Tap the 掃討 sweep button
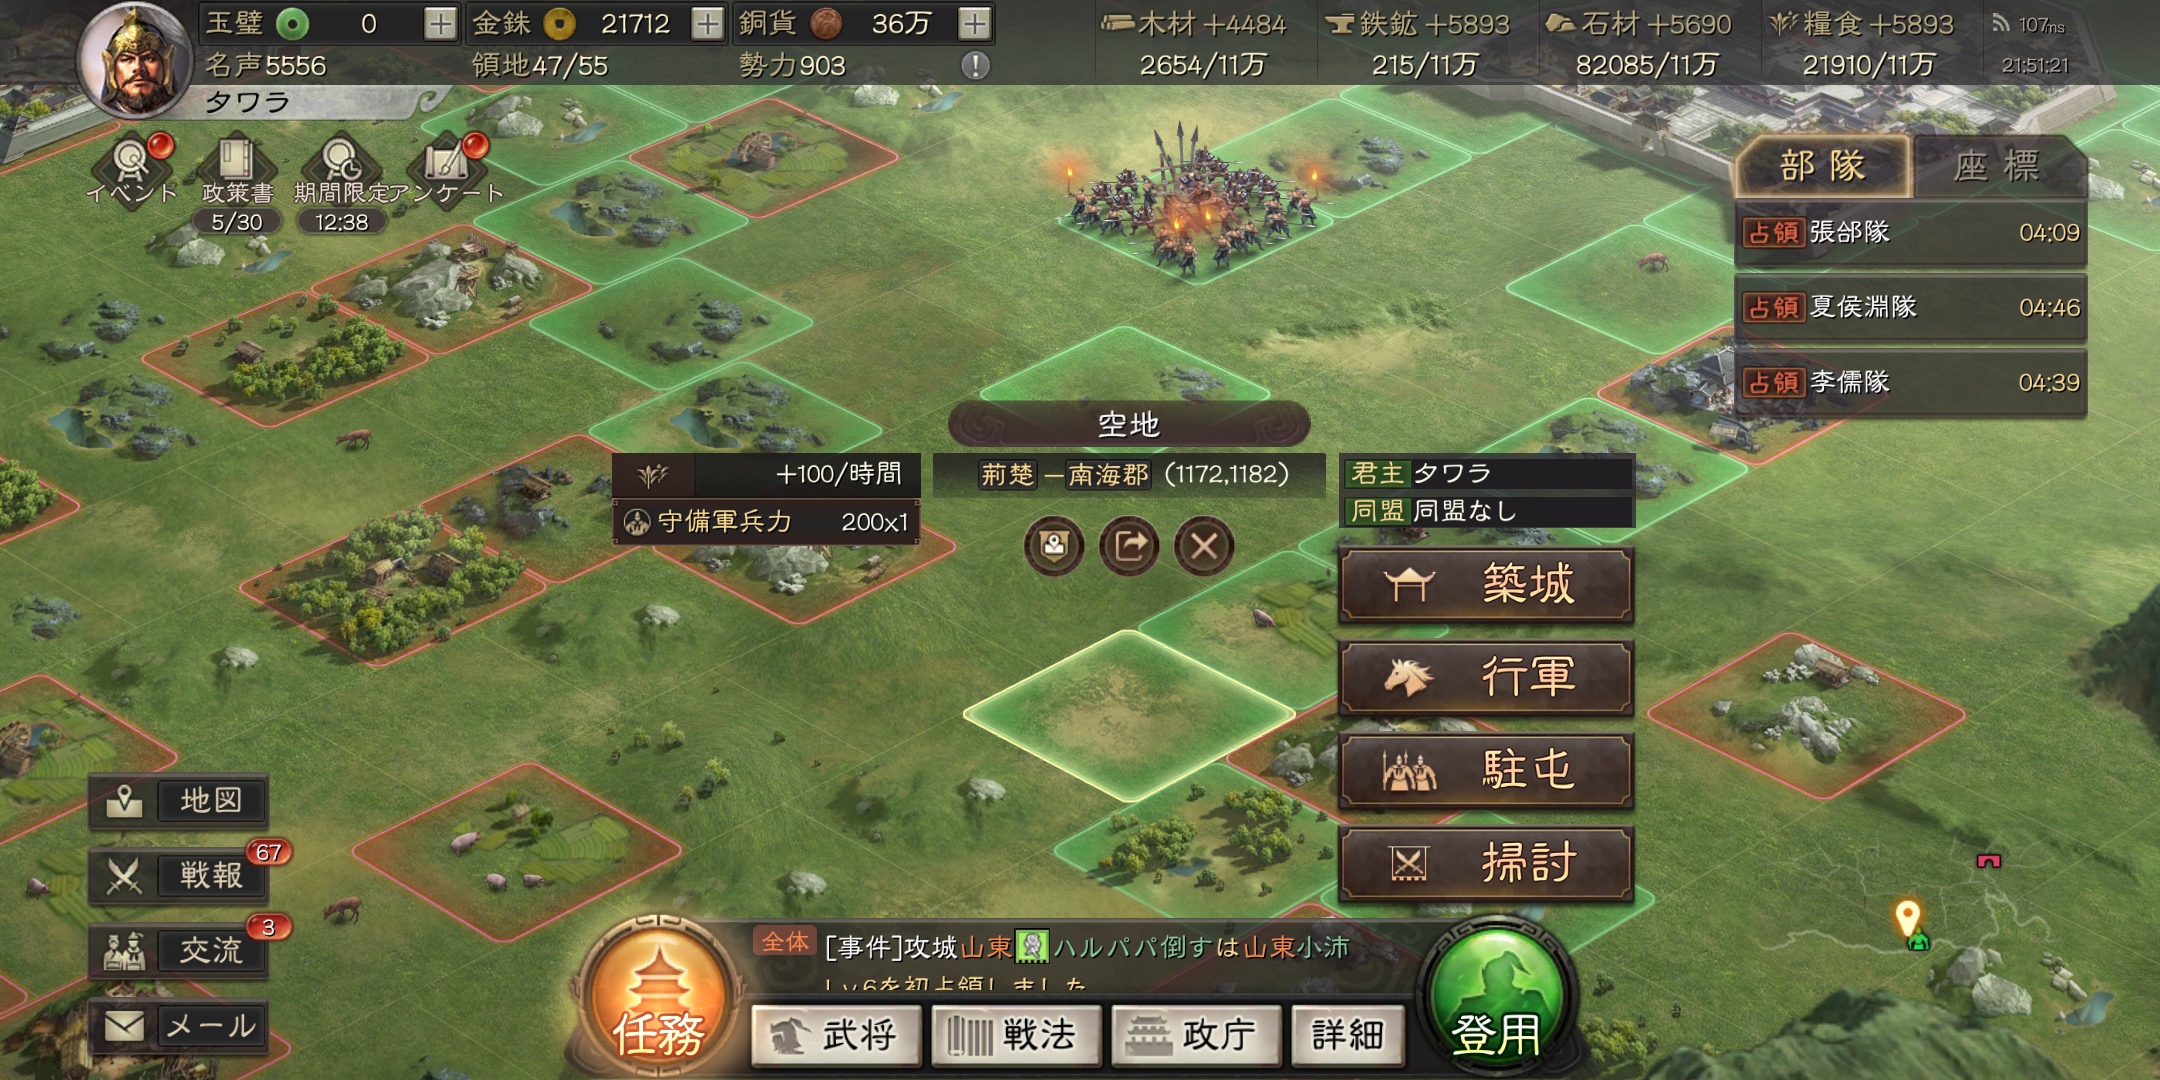This screenshot has width=2160, height=1080. click(1486, 863)
